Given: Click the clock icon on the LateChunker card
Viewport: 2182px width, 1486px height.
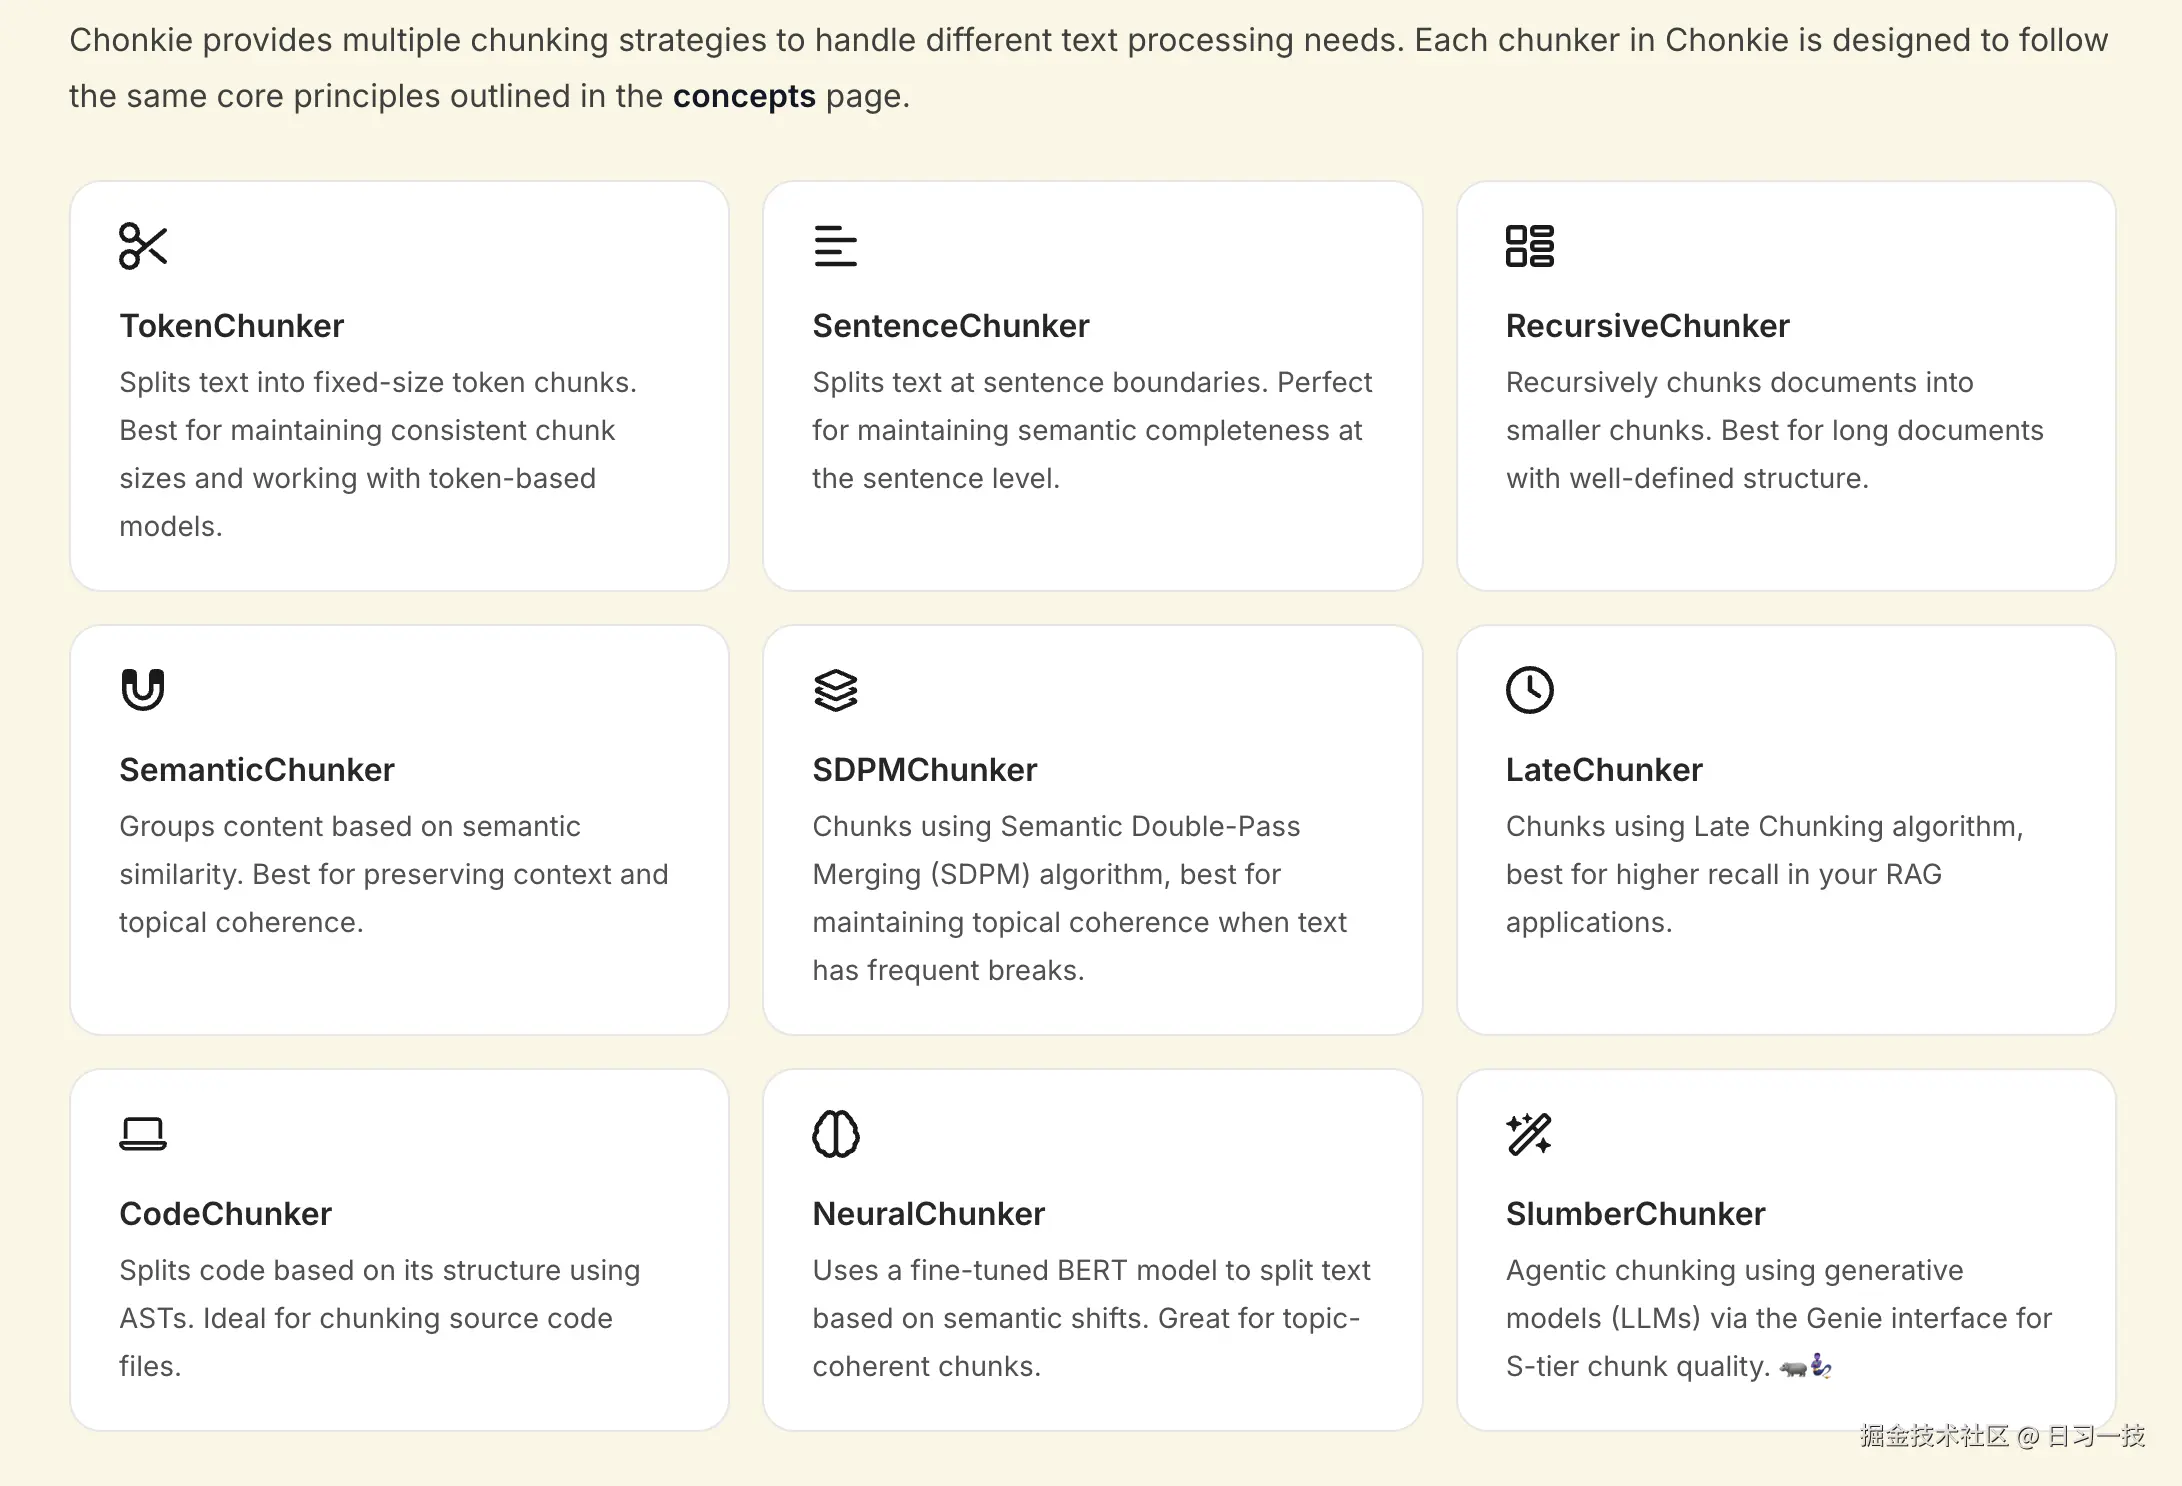Looking at the screenshot, I should coord(1529,690).
